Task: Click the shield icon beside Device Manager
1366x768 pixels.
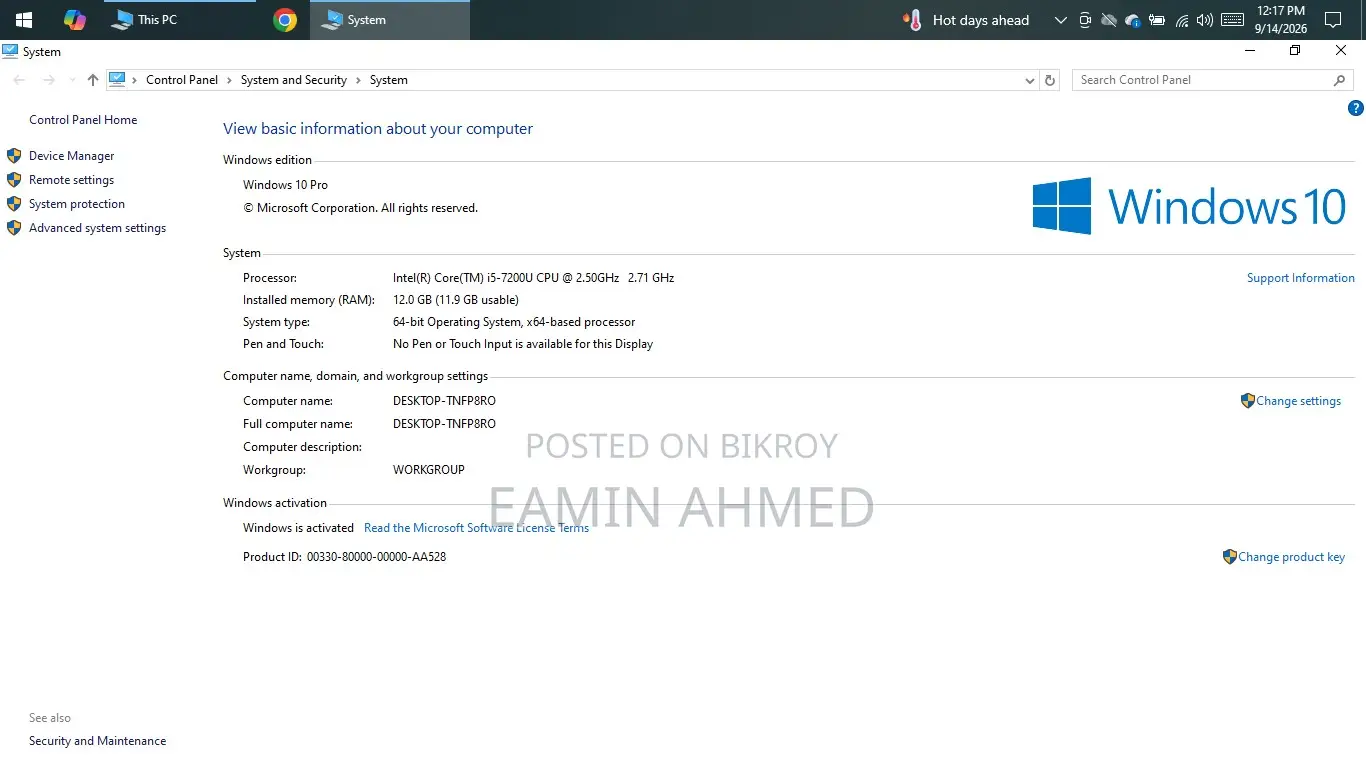Action: (14, 155)
